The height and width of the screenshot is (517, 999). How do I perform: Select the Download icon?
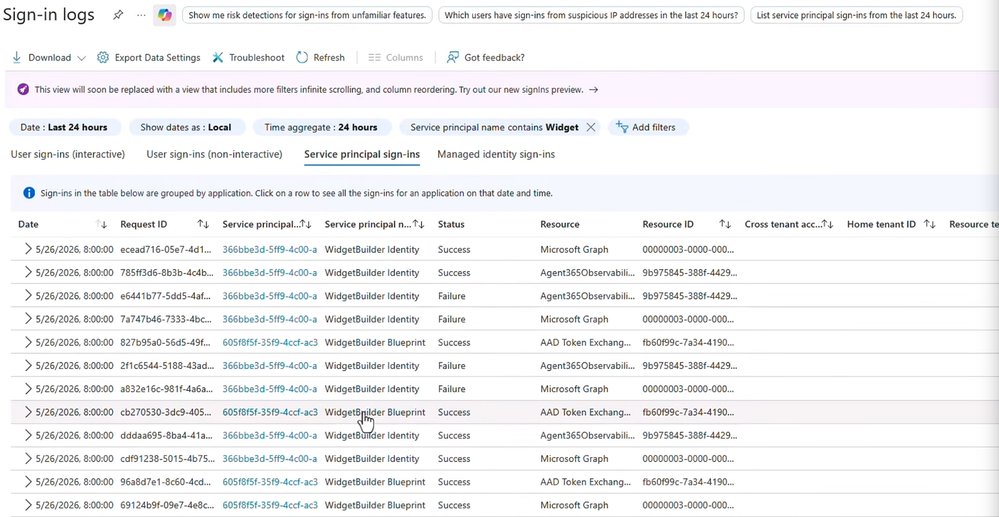(x=17, y=57)
